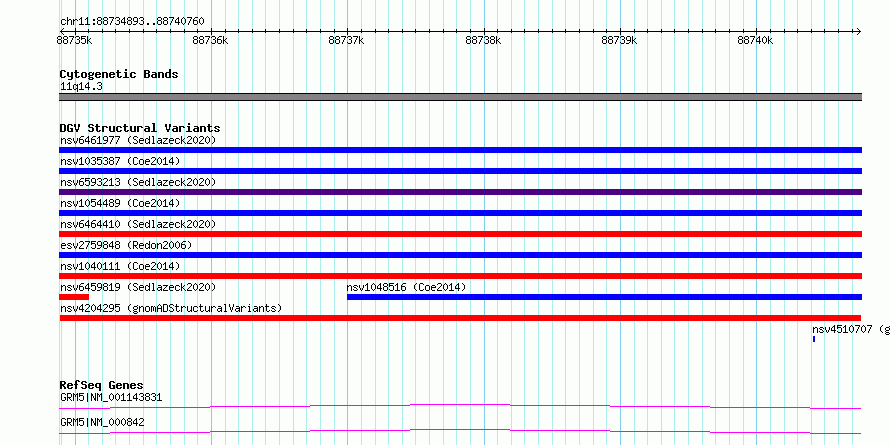Open esv2759848 (Redon2006) variant label
This screenshot has width=890, height=445.
pyautogui.click(x=126, y=245)
